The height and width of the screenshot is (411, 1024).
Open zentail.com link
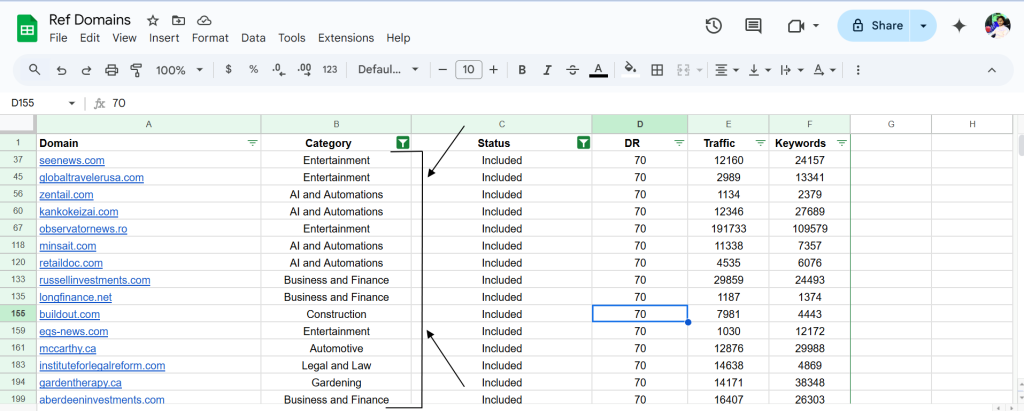click(x=66, y=194)
